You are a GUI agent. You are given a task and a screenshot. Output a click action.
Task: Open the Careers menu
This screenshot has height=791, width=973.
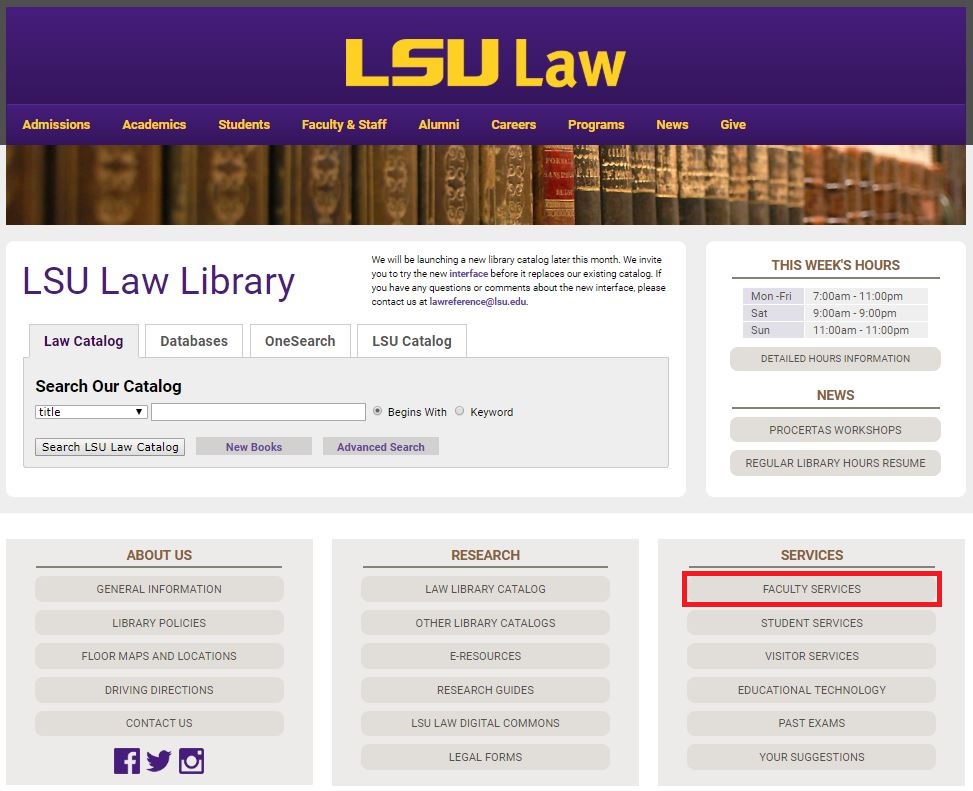(513, 124)
